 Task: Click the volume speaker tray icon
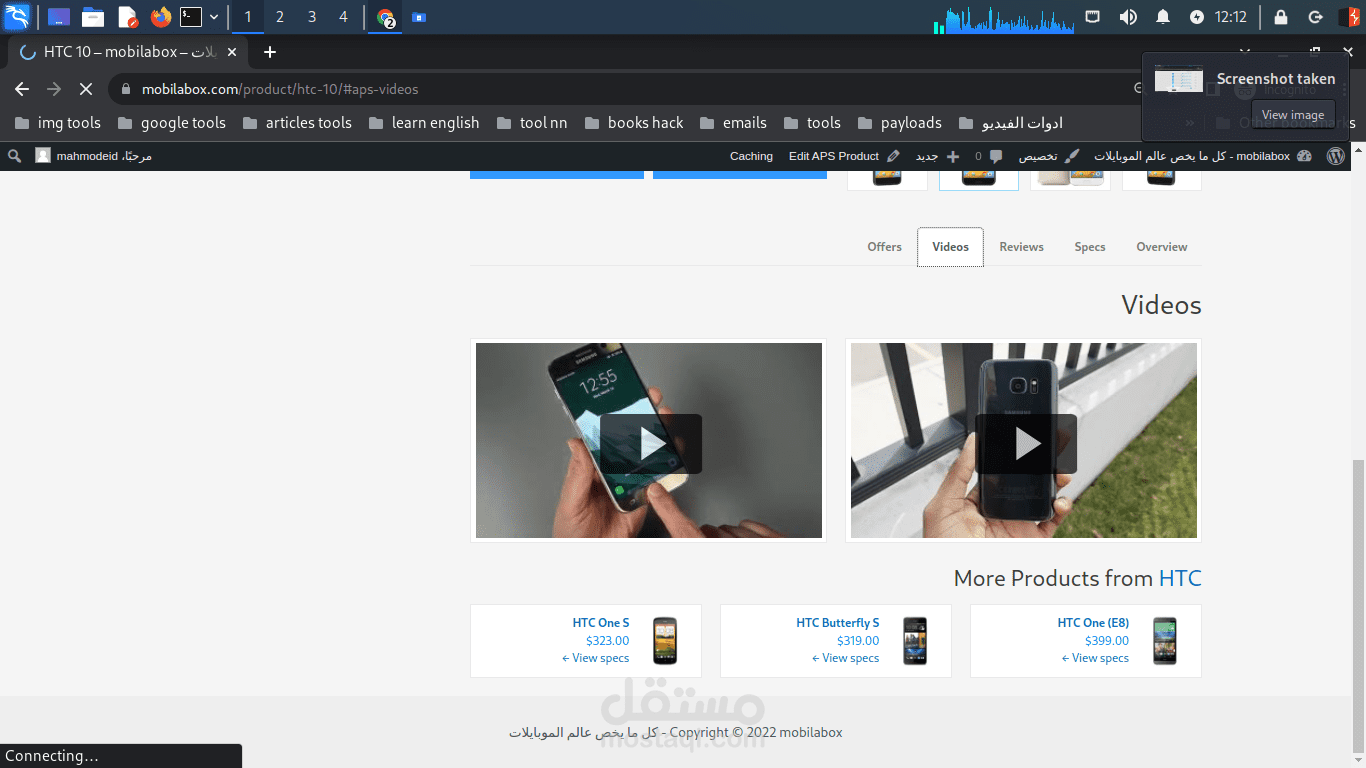(1128, 17)
